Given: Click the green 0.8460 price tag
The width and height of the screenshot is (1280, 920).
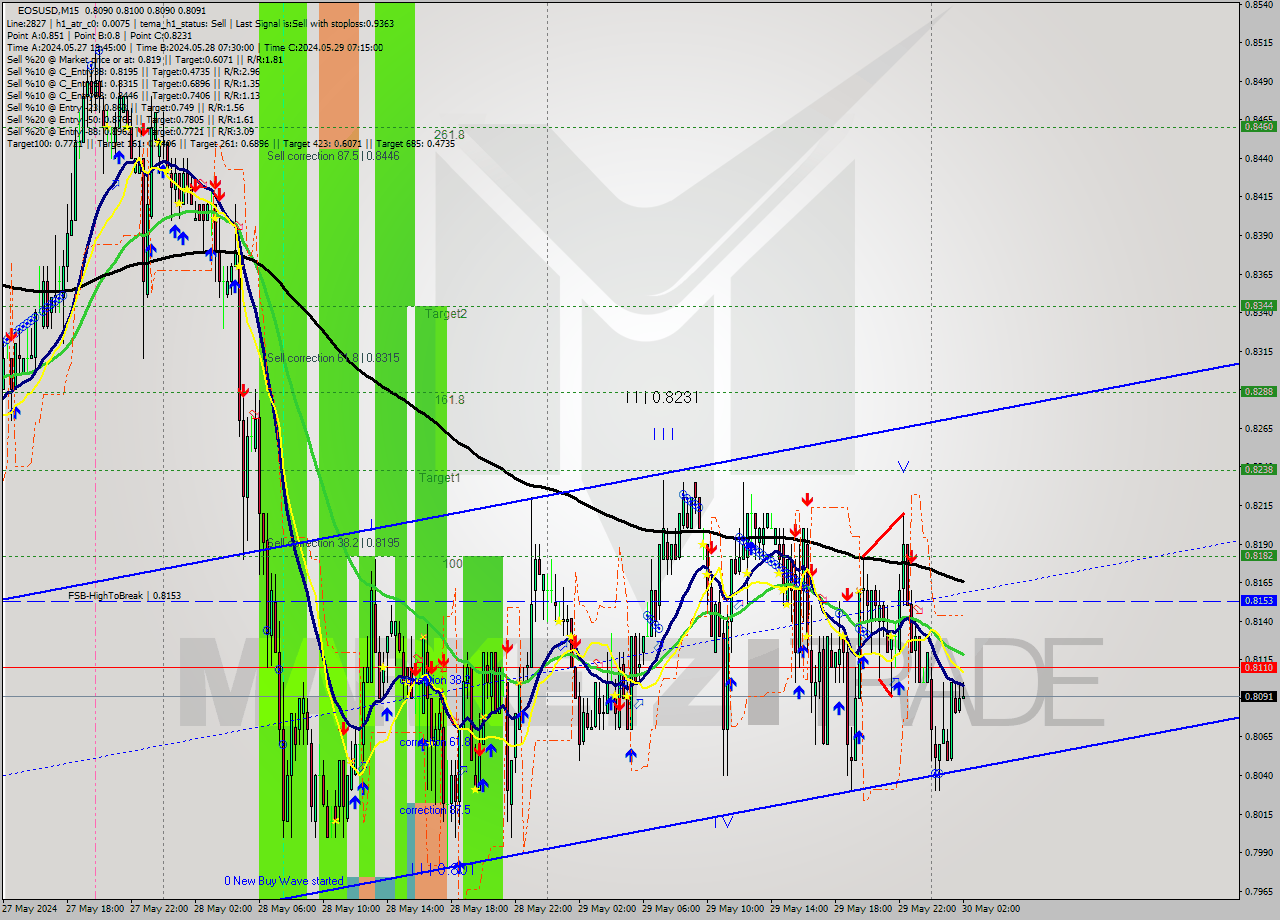Looking at the screenshot, I should (x=1258, y=127).
